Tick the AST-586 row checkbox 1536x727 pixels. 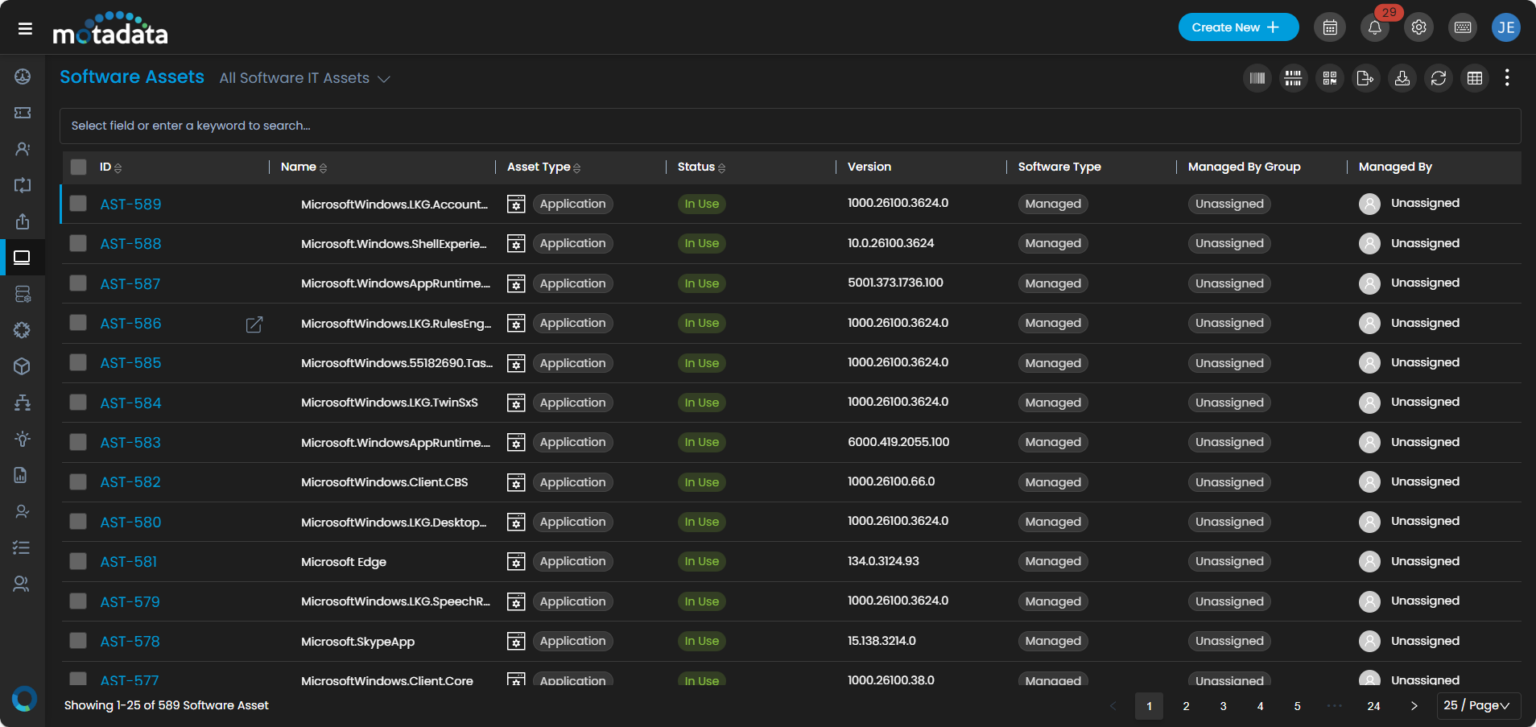coord(78,323)
